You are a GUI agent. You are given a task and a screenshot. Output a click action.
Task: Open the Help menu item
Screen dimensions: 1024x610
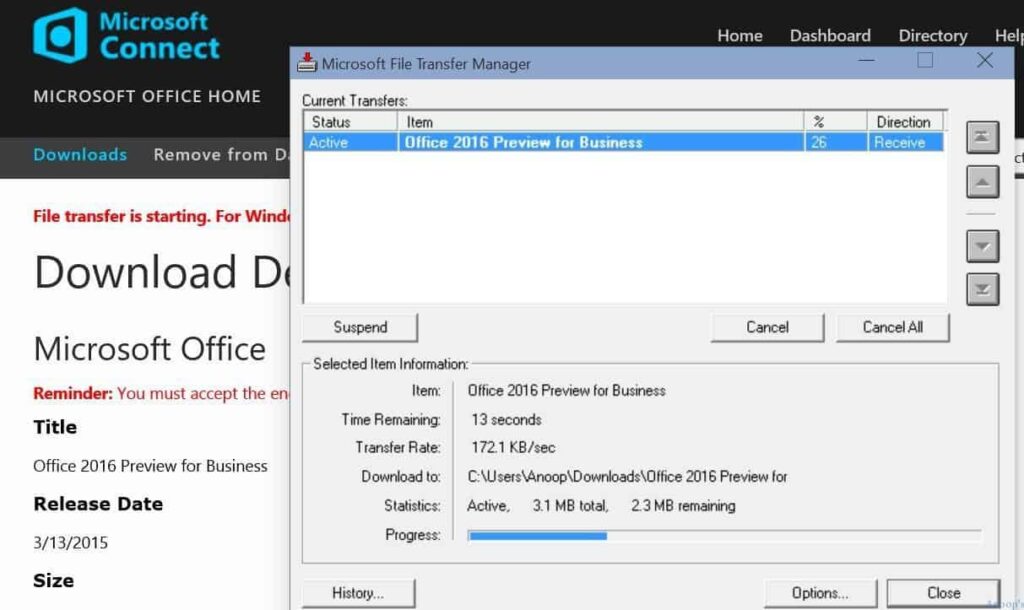tap(1007, 35)
